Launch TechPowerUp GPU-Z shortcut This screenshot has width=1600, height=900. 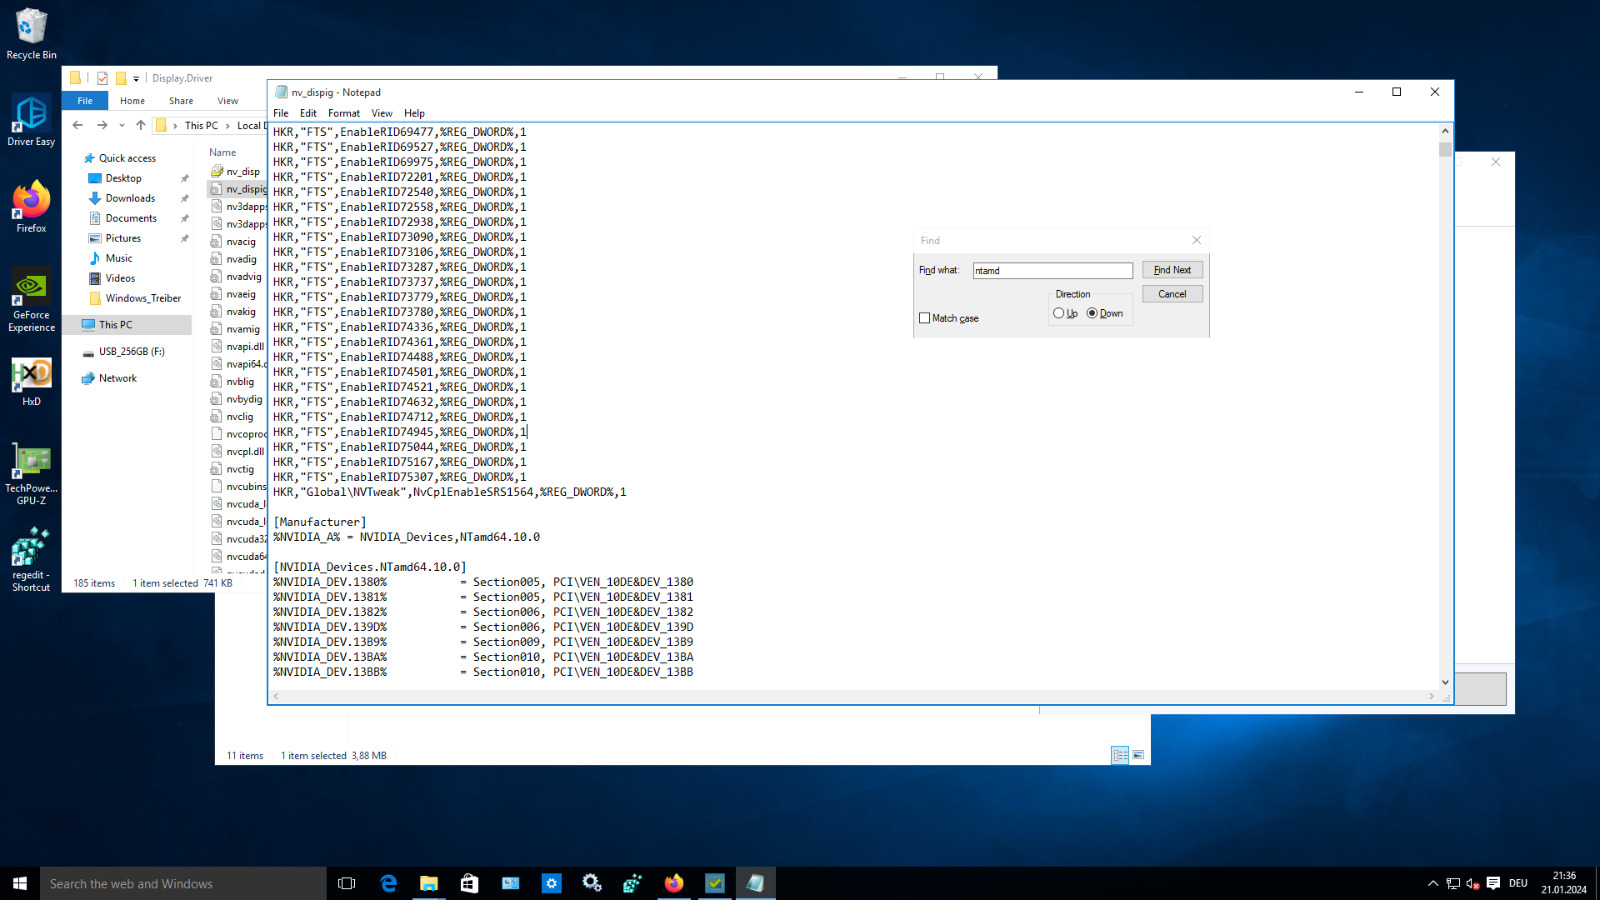click(x=31, y=474)
